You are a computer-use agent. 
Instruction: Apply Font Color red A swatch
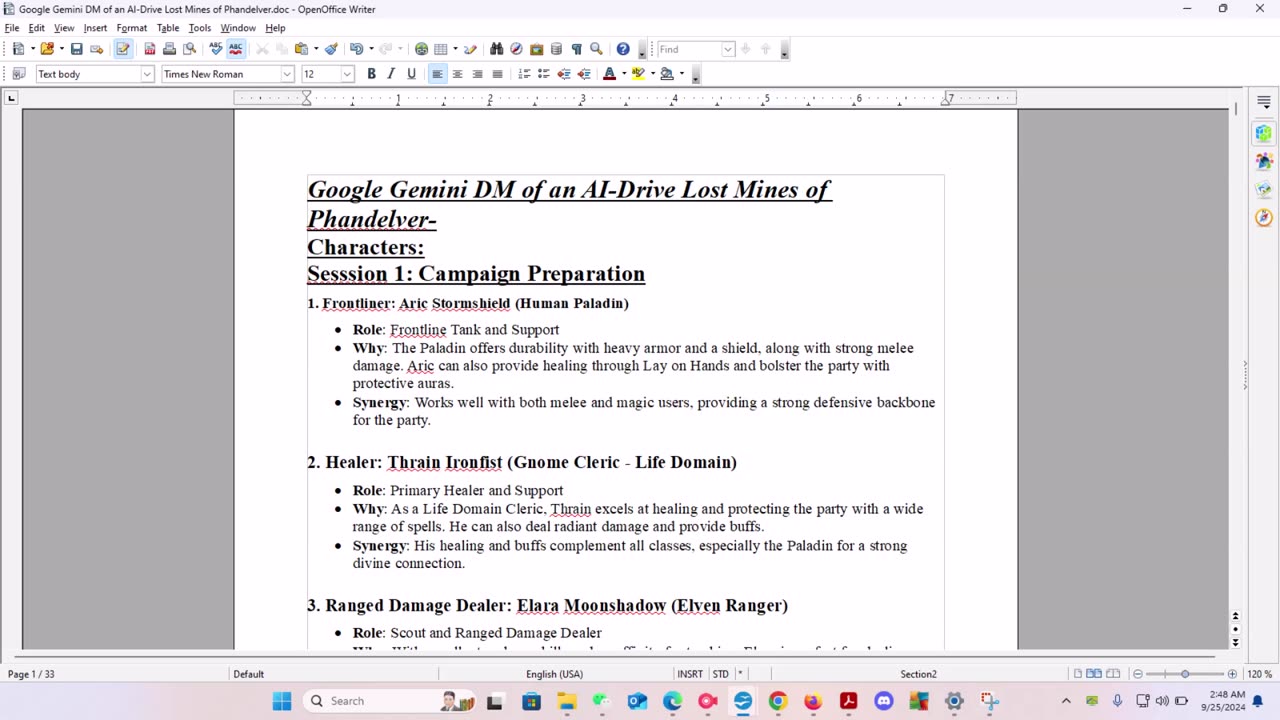[x=610, y=74]
